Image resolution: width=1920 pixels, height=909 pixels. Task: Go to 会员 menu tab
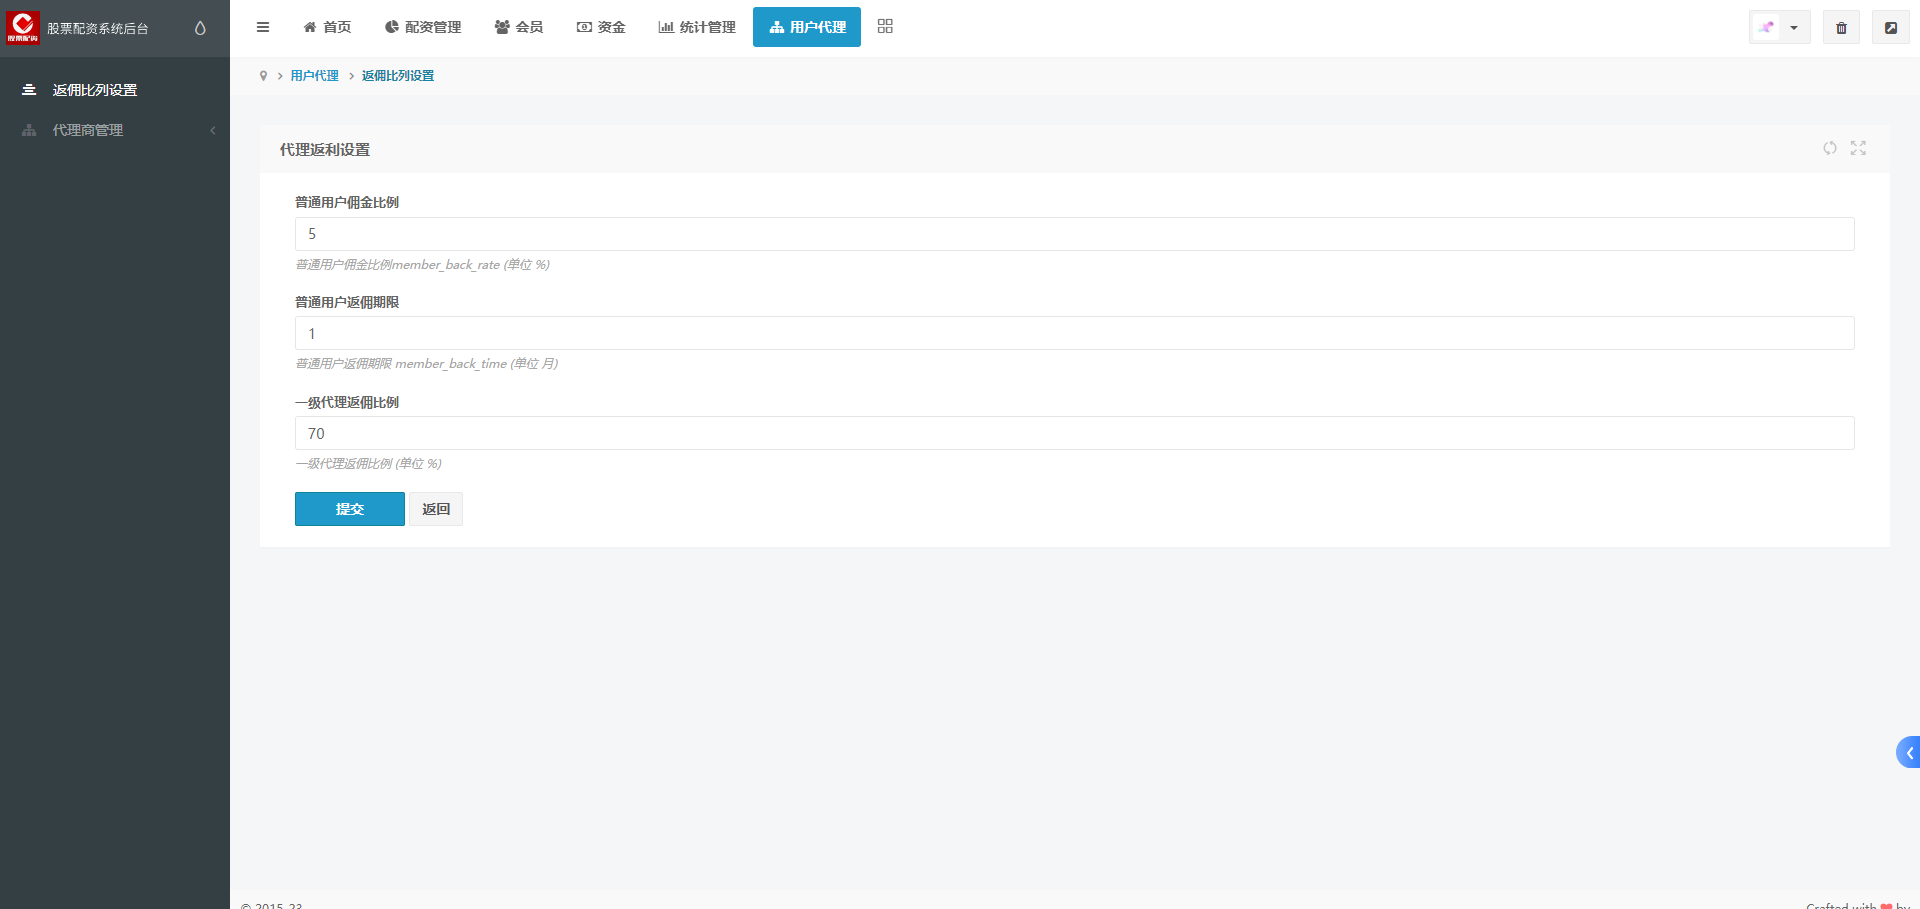[x=519, y=27]
